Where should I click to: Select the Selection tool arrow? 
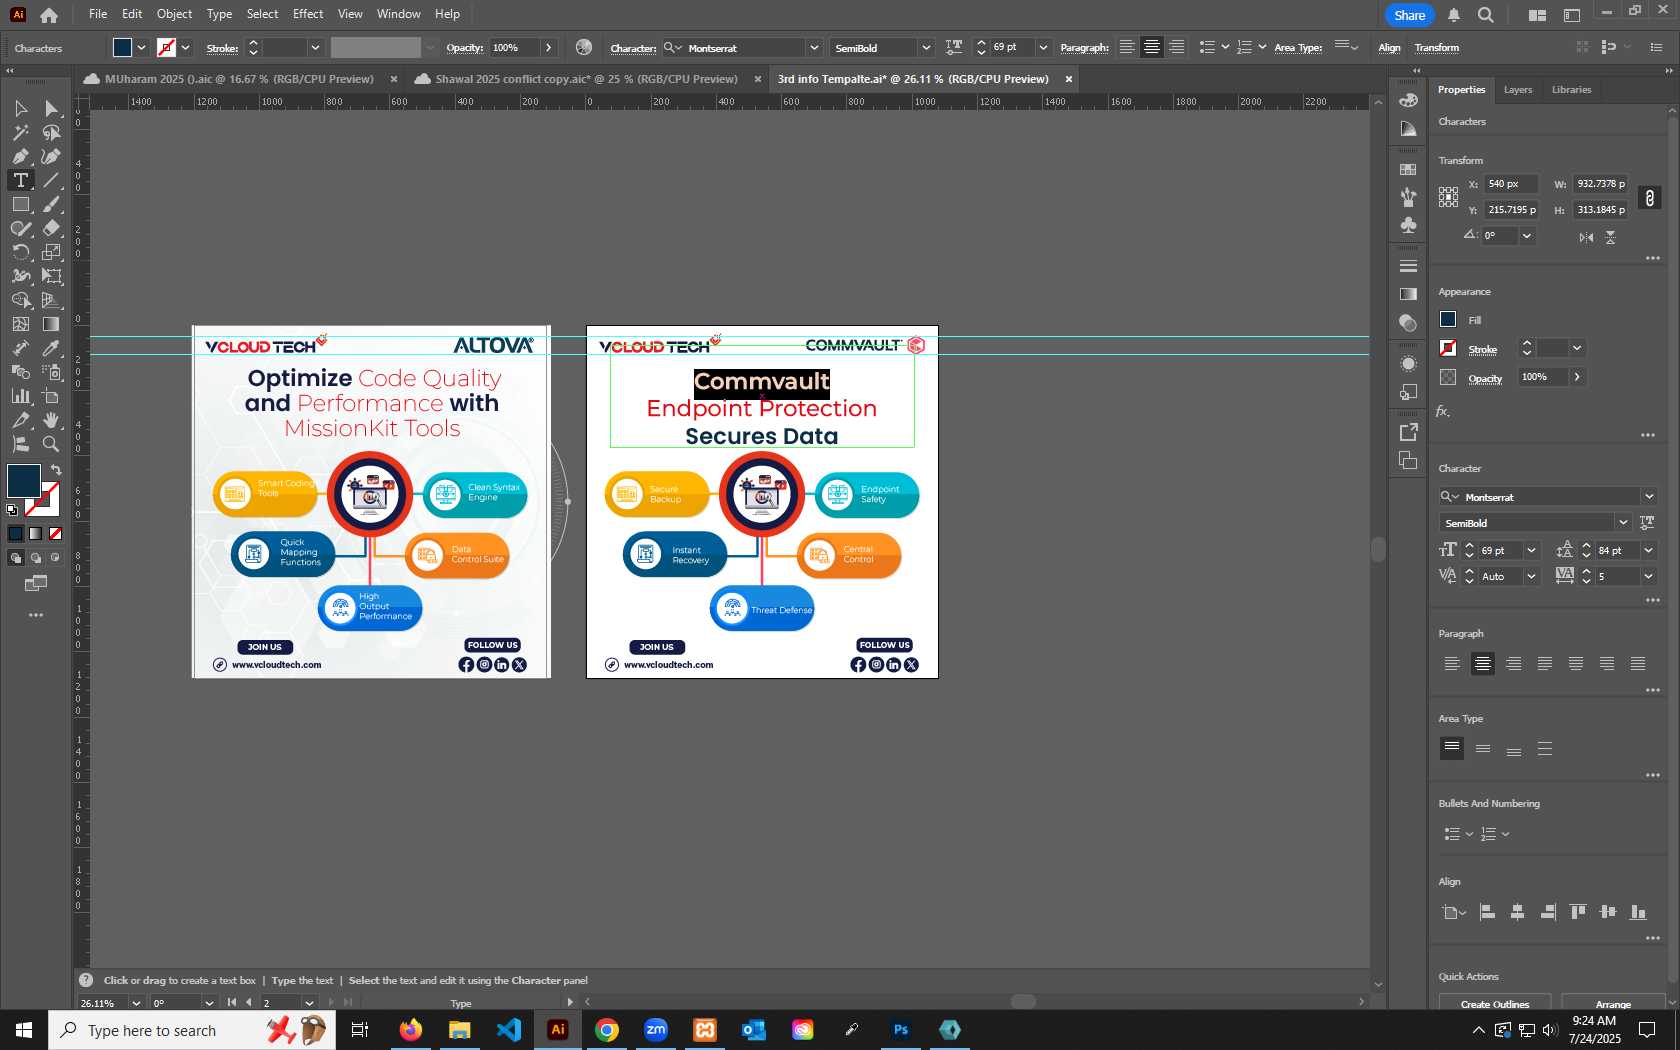pos(20,108)
